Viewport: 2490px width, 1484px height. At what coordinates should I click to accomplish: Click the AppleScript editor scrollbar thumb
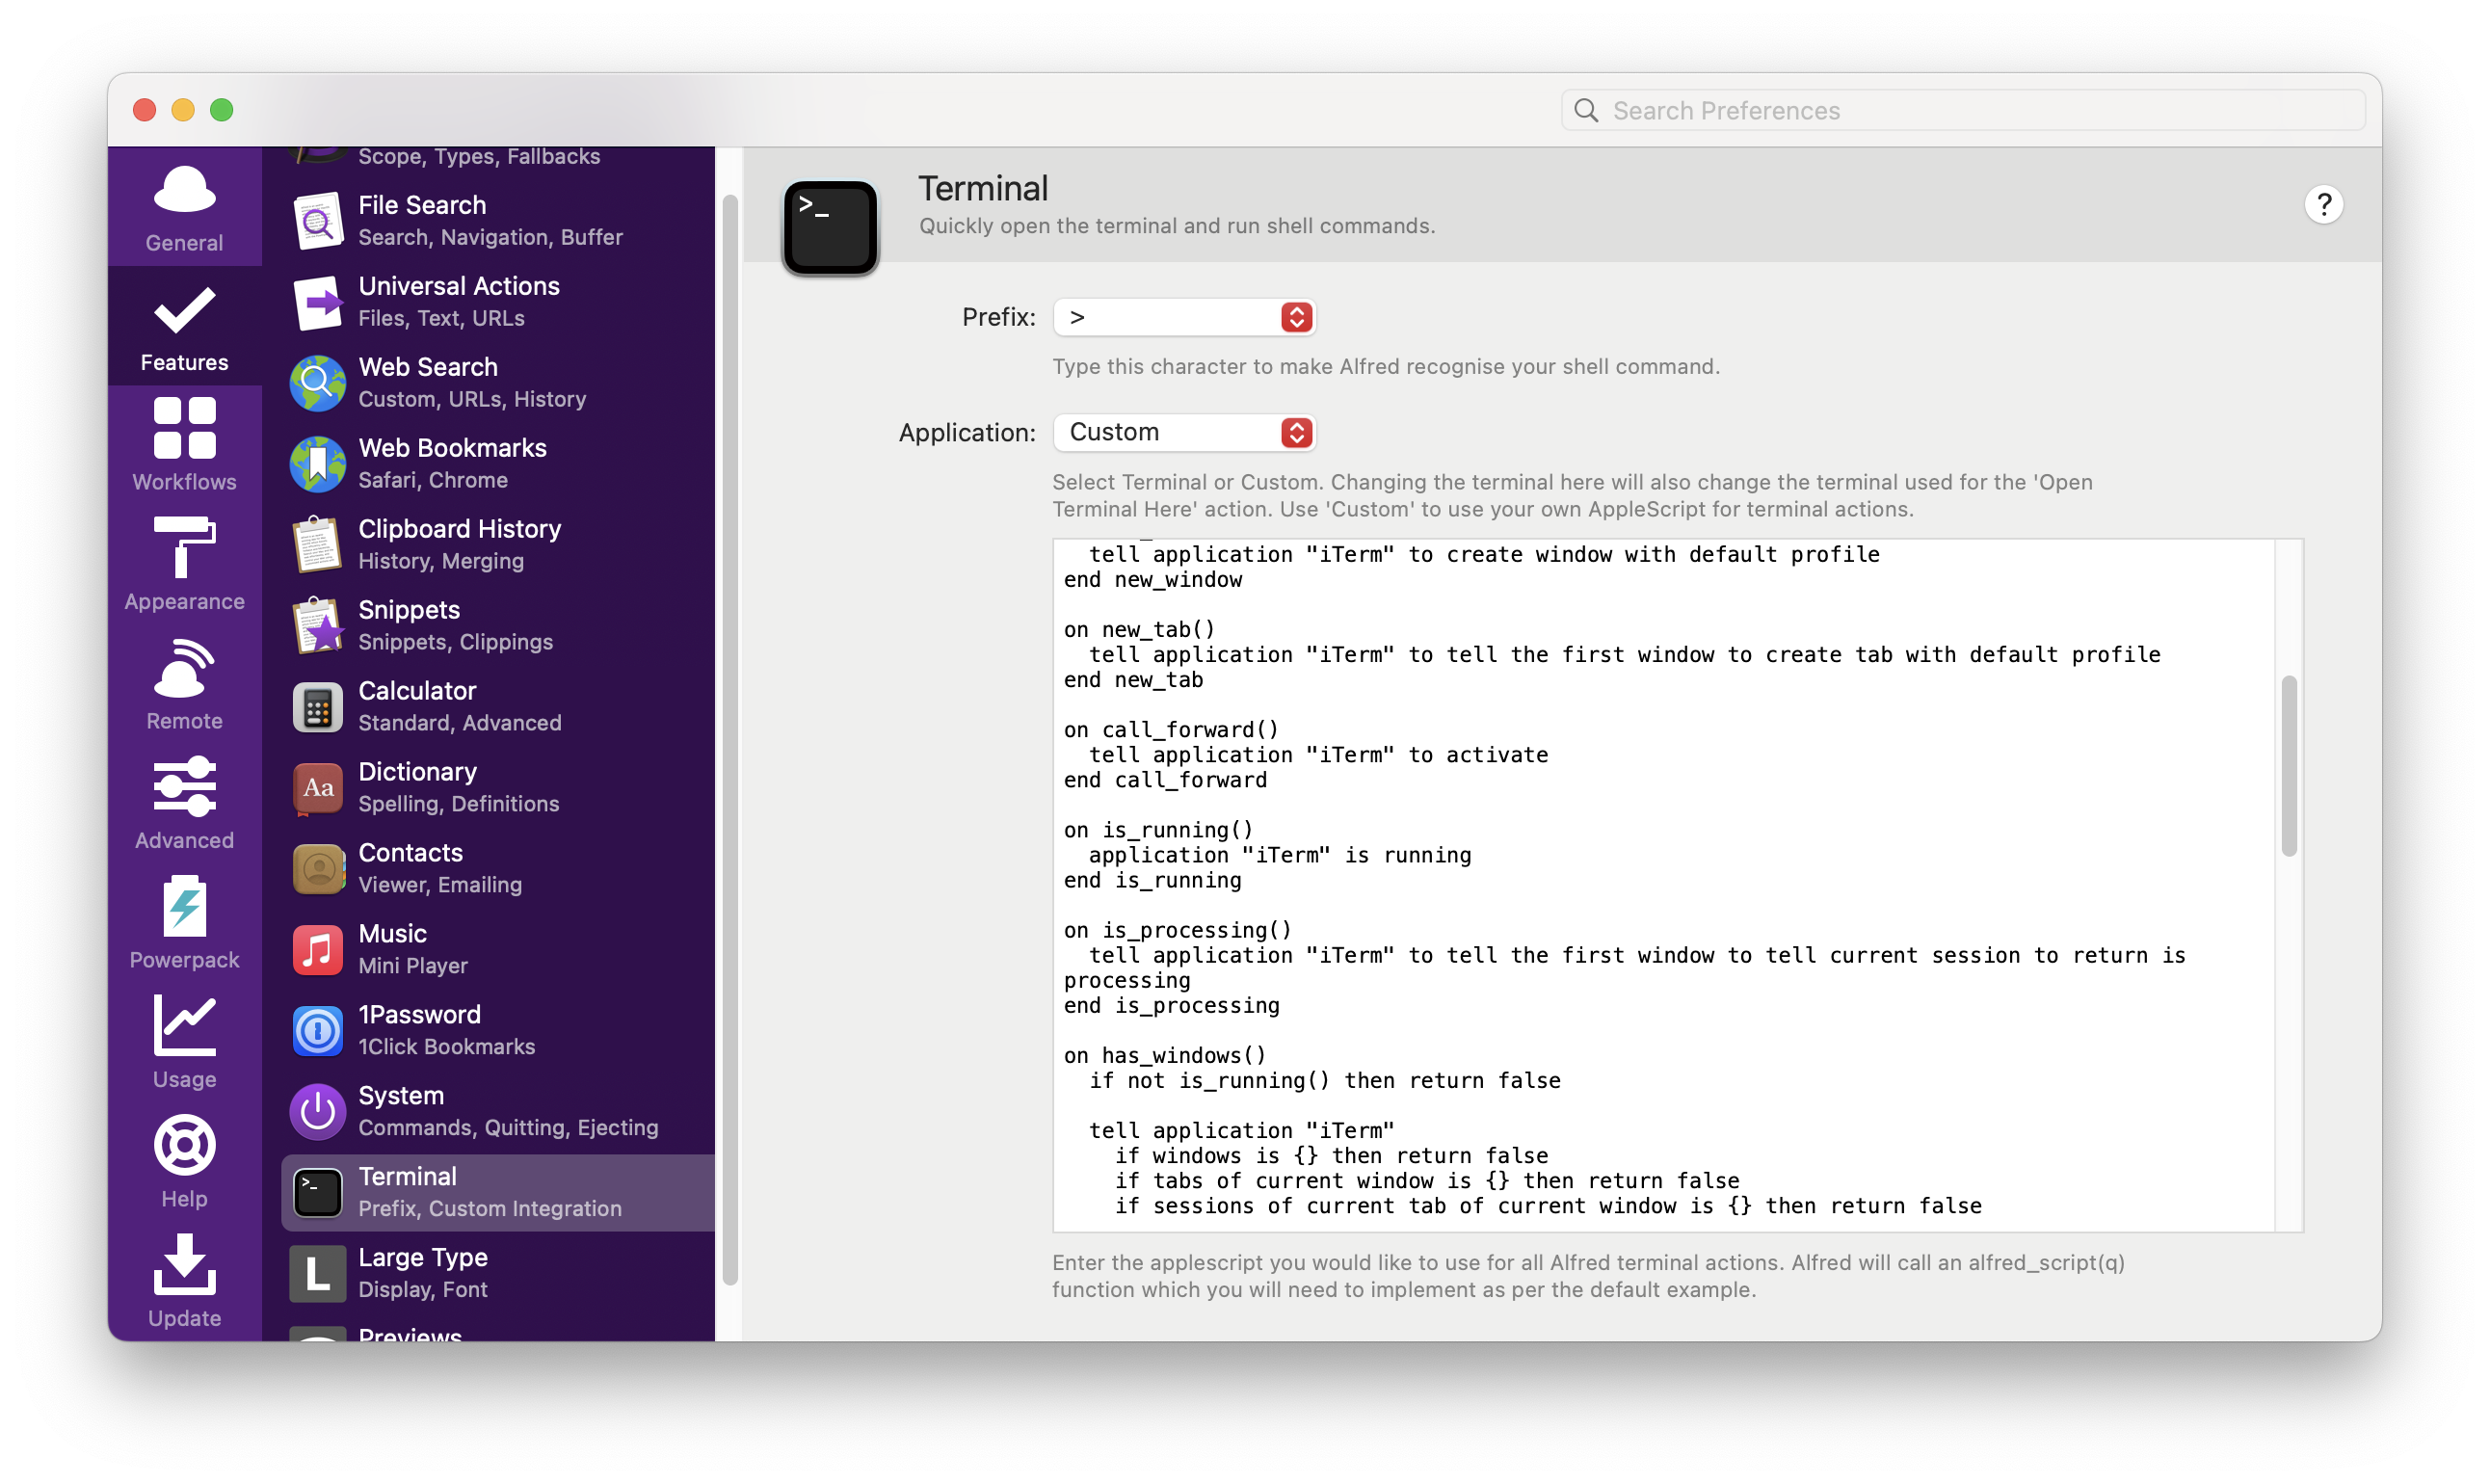point(2288,766)
